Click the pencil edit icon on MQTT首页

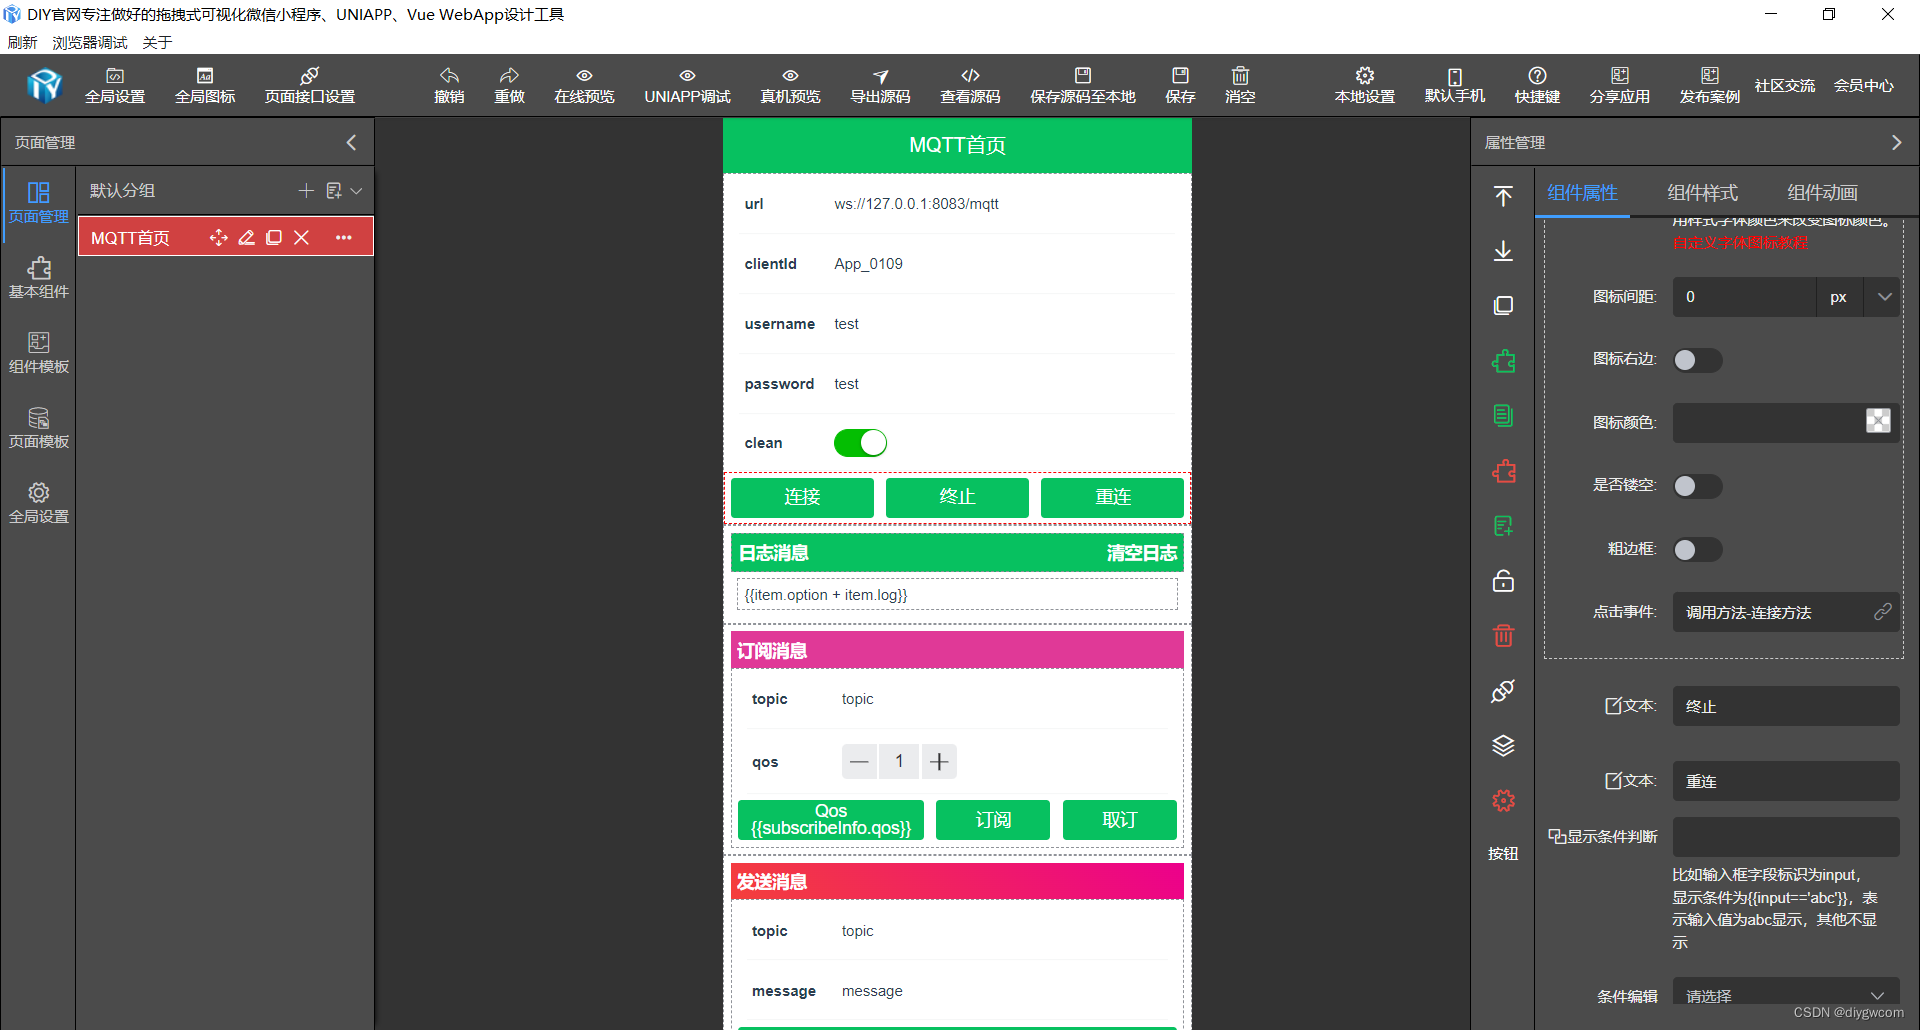point(247,237)
